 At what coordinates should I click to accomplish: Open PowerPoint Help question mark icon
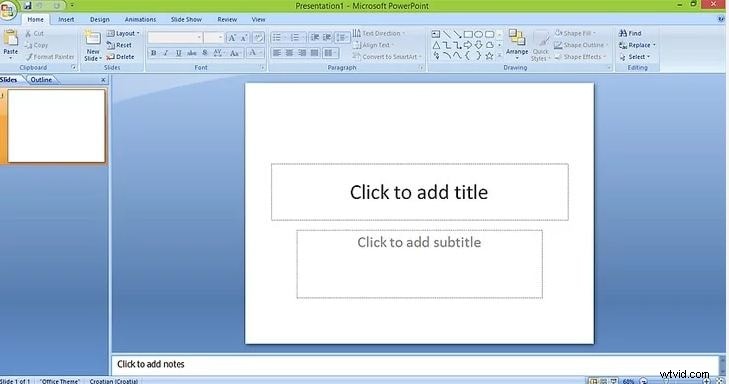click(722, 20)
